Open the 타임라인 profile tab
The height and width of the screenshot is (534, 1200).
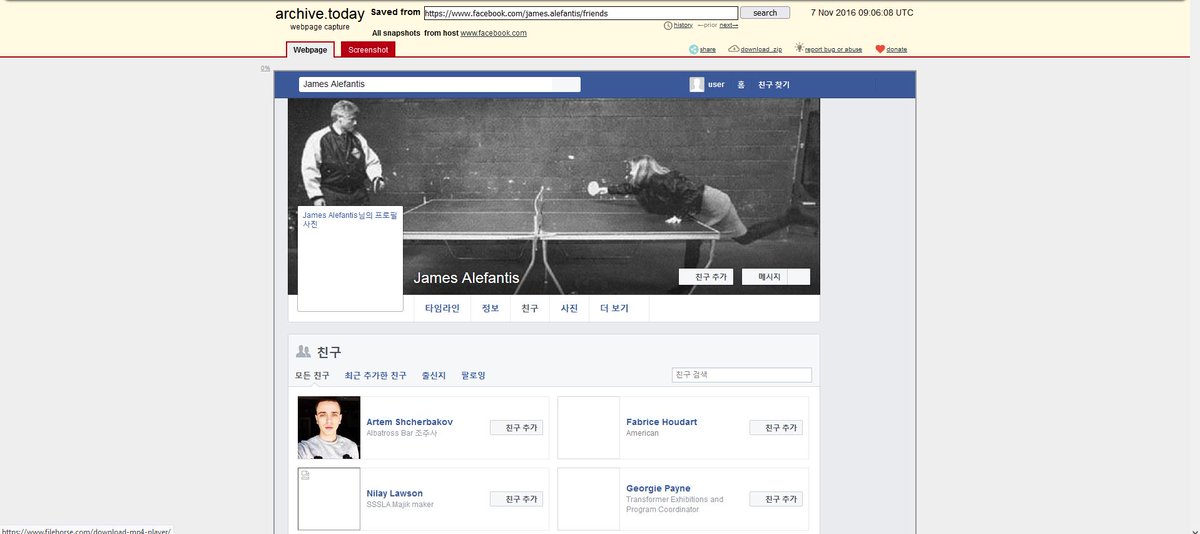click(442, 309)
